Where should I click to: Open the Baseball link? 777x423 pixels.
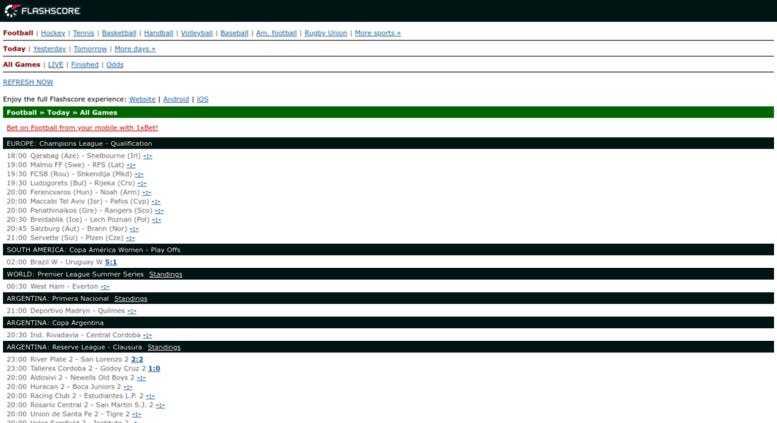coord(234,33)
